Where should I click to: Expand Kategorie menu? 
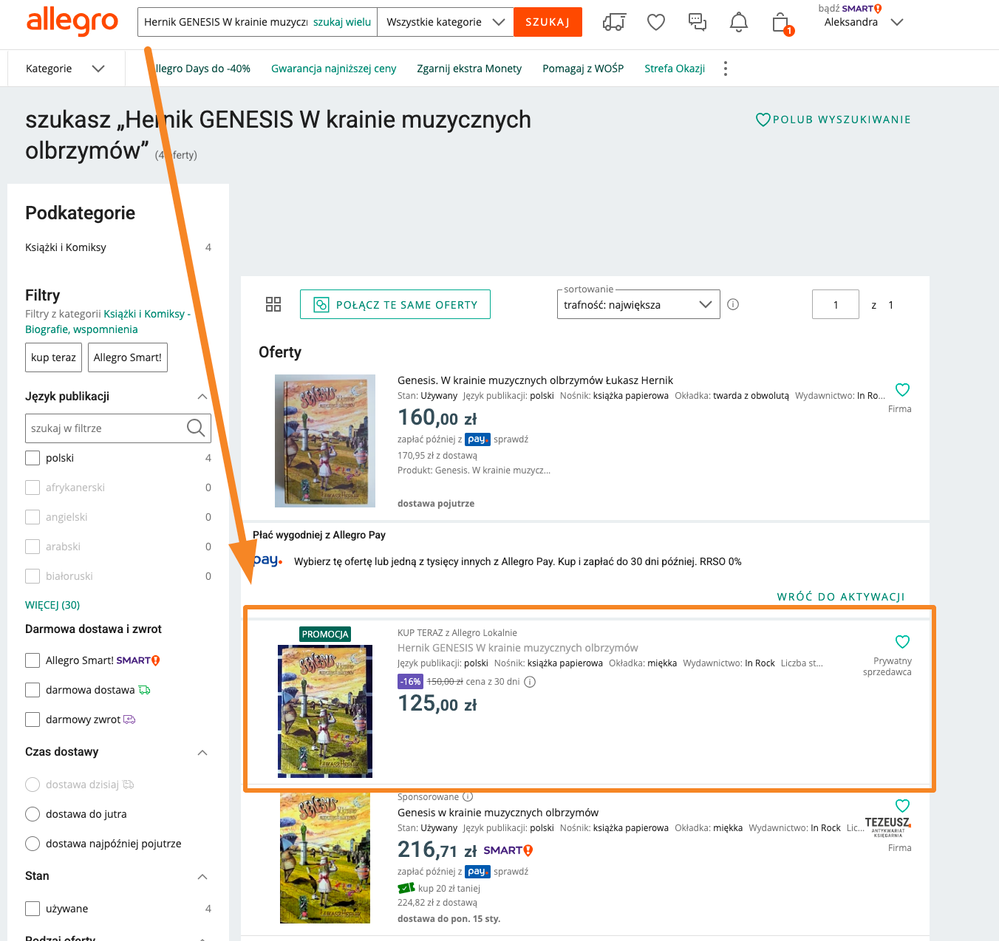tap(64, 69)
